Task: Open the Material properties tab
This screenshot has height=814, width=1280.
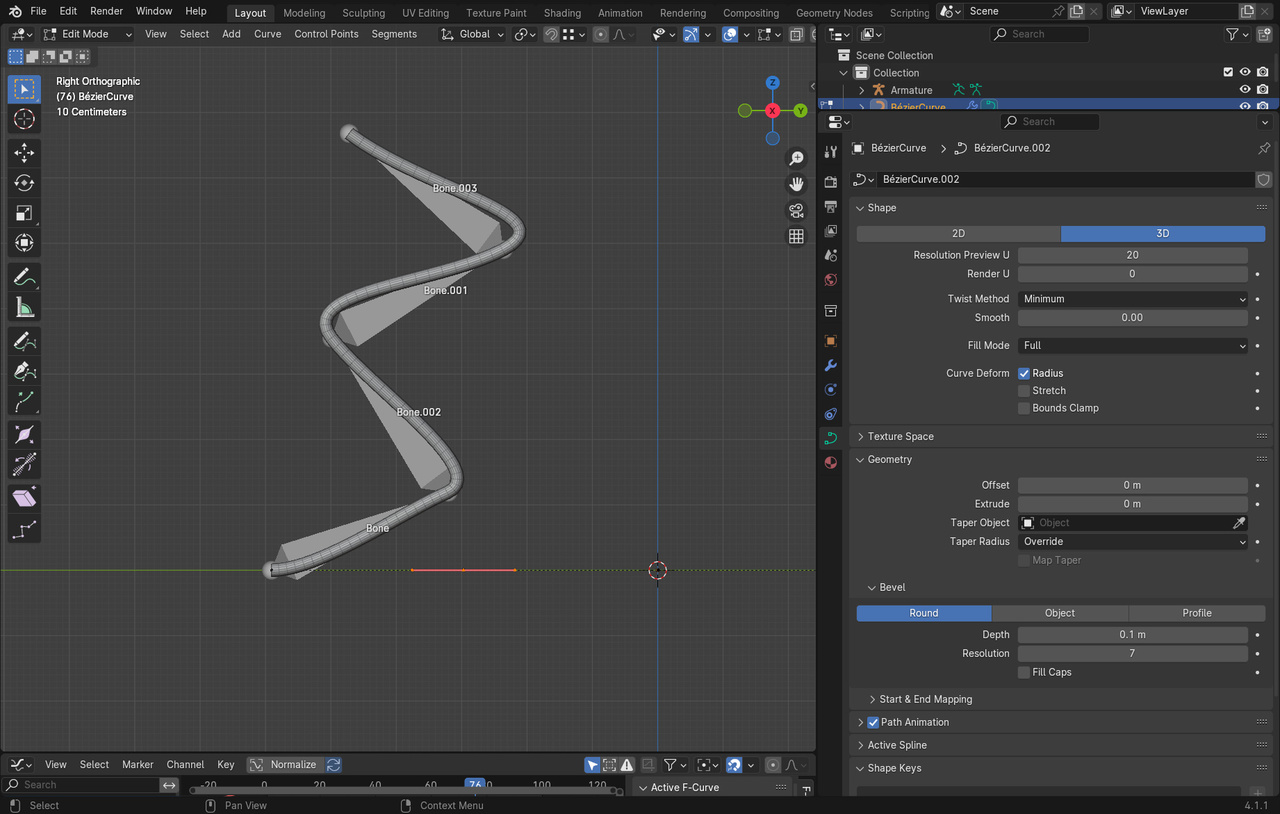Action: point(830,462)
